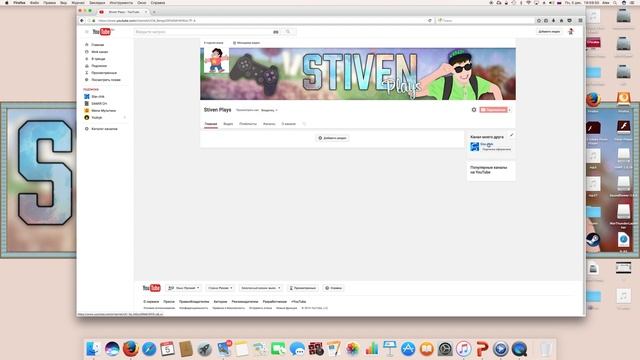Click the Справка help button in footer
This screenshot has height=360, width=640.
pos(333,288)
